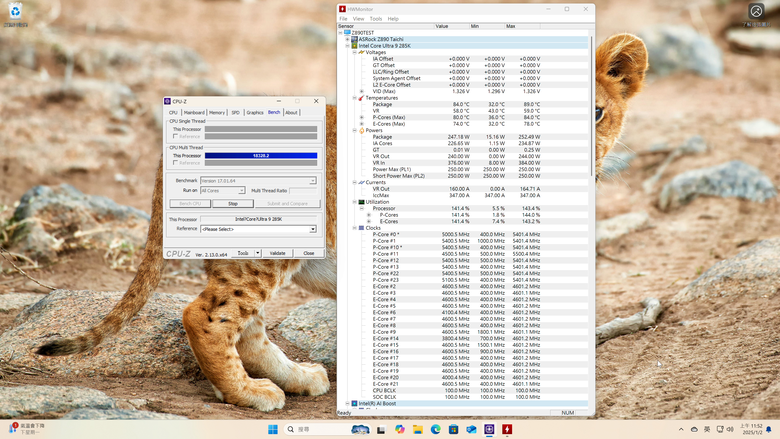
Task: Collapse the Utilization Processor node
Action: click(x=362, y=208)
